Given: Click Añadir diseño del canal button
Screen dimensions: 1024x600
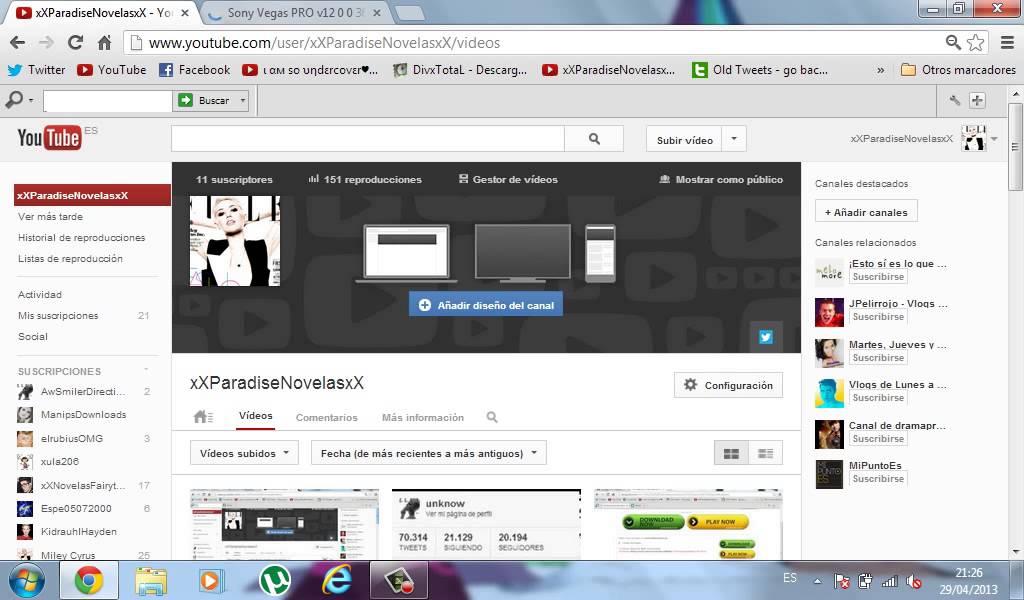Looking at the screenshot, I should click(x=486, y=304).
